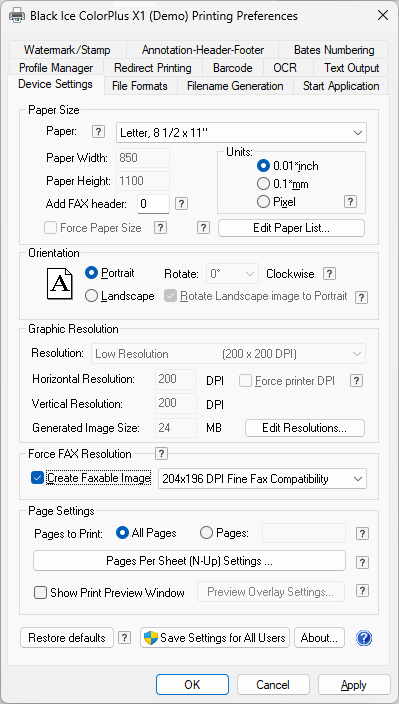Viewport: 399px width, 704px height.
Task: Click help icon for Pages to Print row
Action: point(362,534)
